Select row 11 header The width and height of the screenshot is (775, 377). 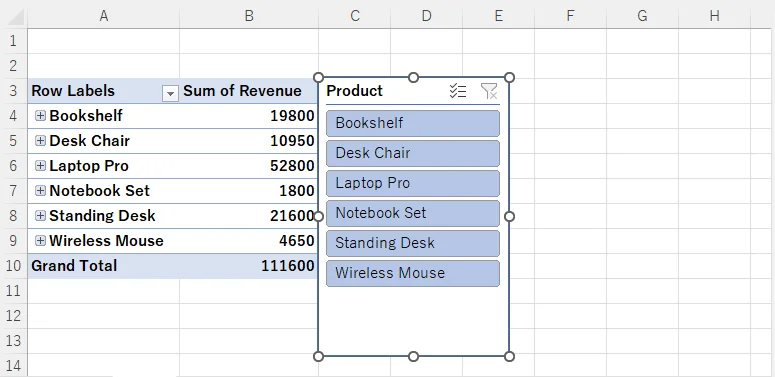(13, 291)
